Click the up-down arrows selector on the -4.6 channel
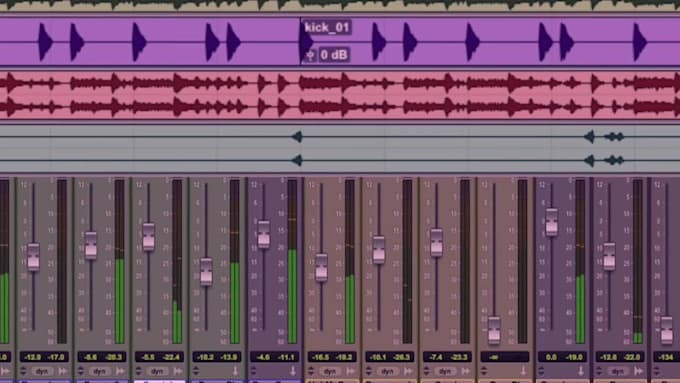This screenshot has width=680, height=383. [254, 371]
